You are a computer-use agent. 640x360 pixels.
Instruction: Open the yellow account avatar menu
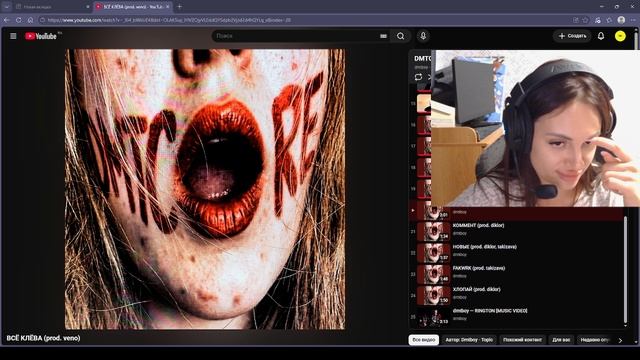[620, 36]
